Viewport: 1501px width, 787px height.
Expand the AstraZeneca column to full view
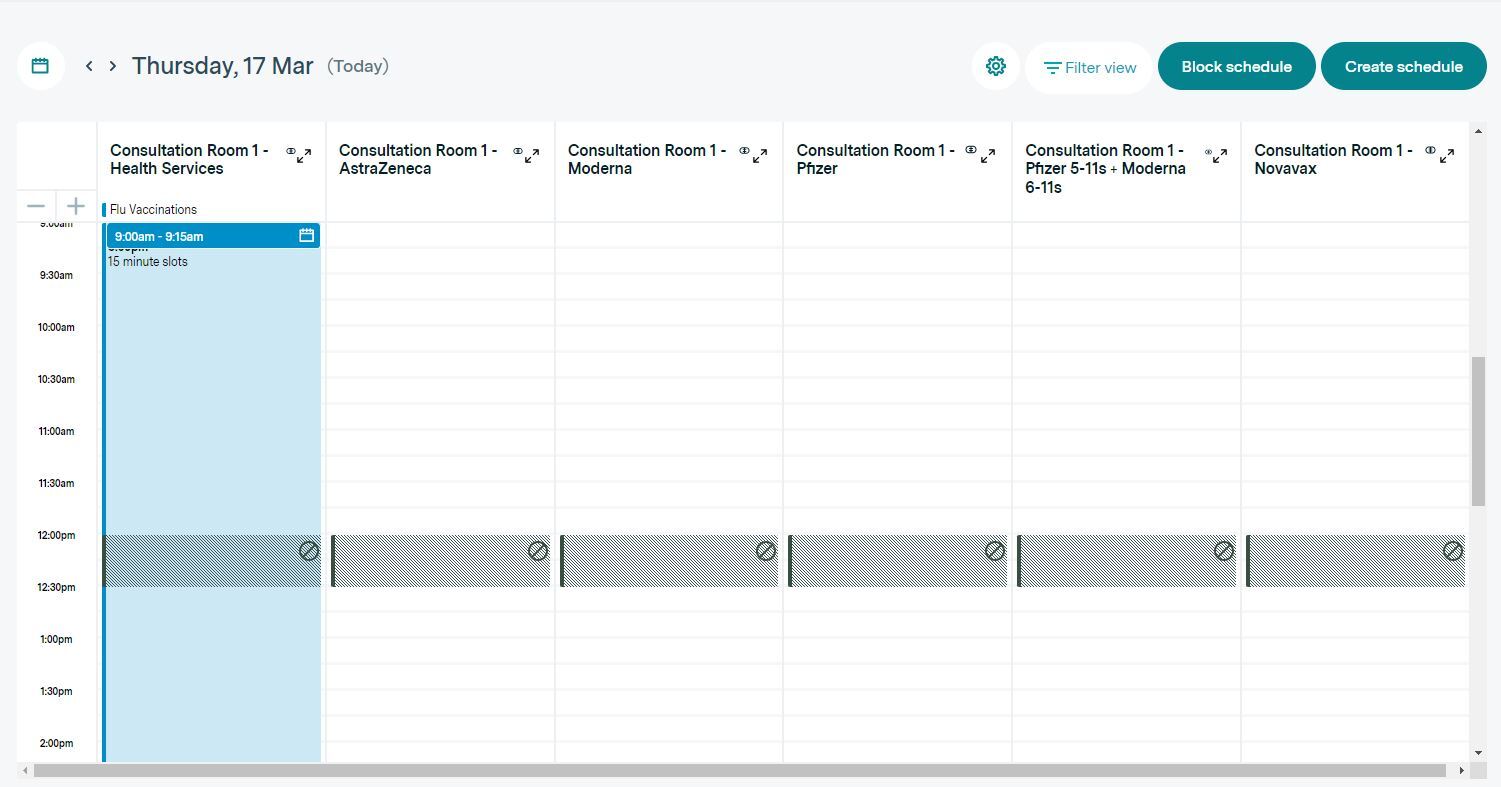[533, 156]
